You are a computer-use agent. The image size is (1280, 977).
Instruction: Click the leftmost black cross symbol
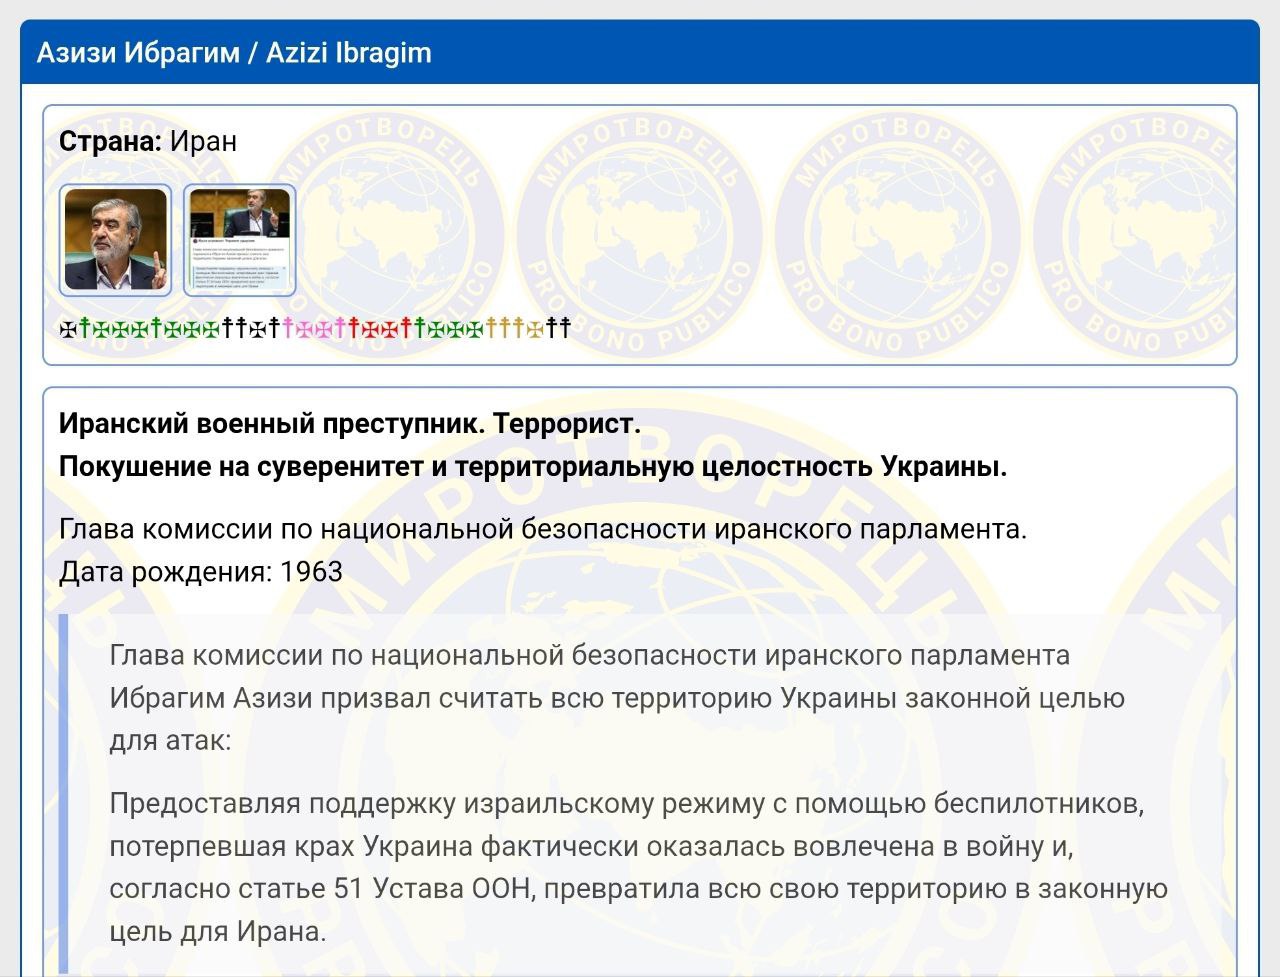(x=67, y=328)
